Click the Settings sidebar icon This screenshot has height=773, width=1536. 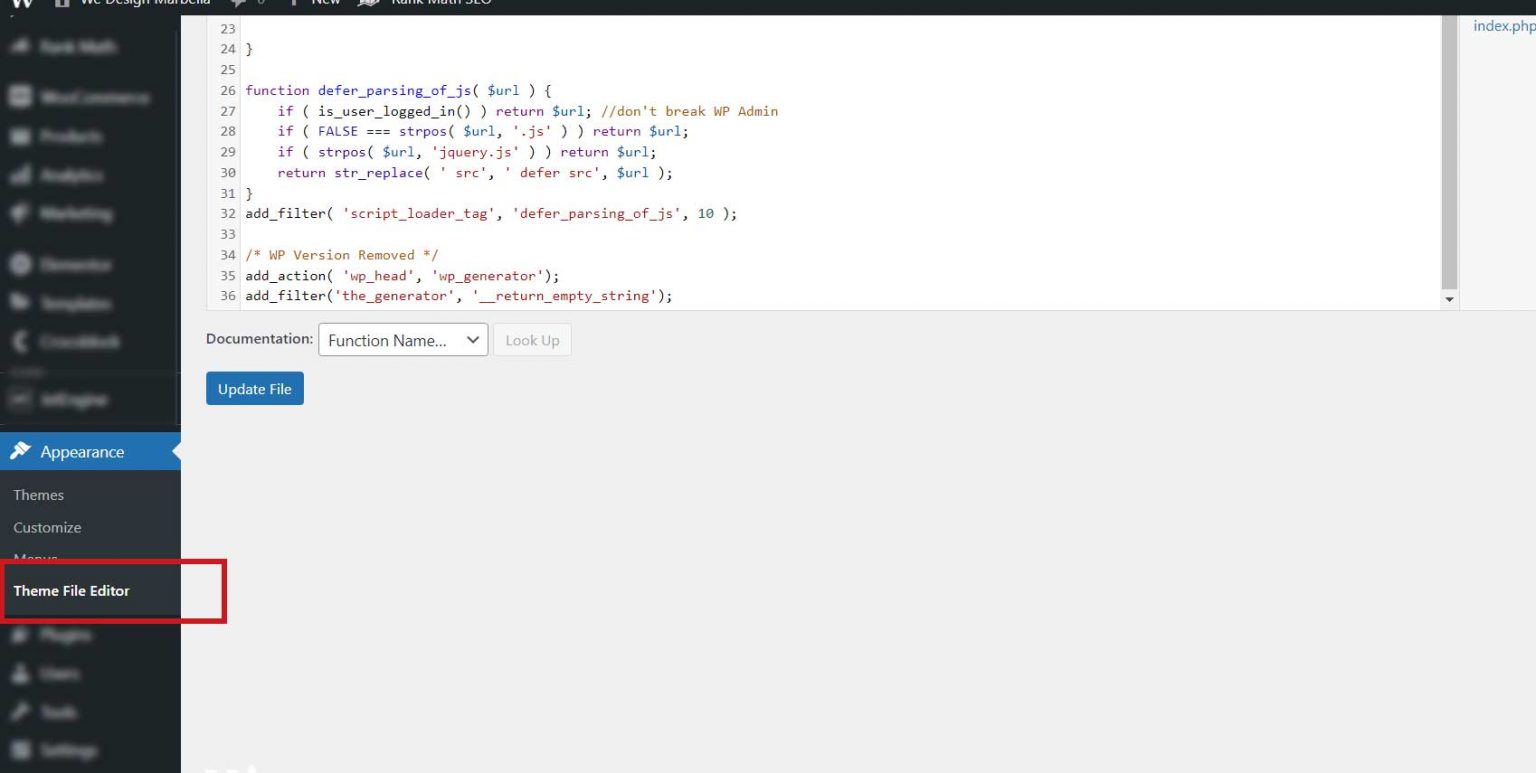point(21,750)
